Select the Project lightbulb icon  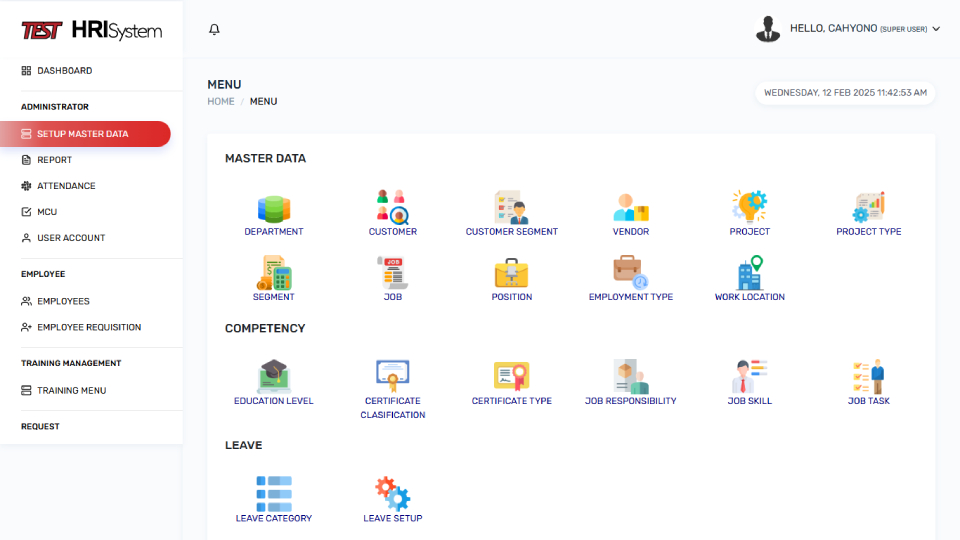pyautogui.click(x=749, y=208)
